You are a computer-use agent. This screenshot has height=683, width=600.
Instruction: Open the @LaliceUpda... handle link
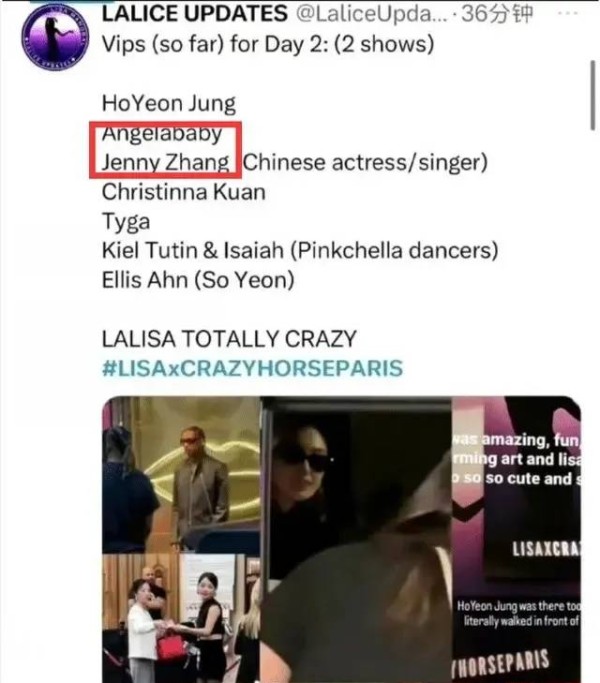click(371, 14)
